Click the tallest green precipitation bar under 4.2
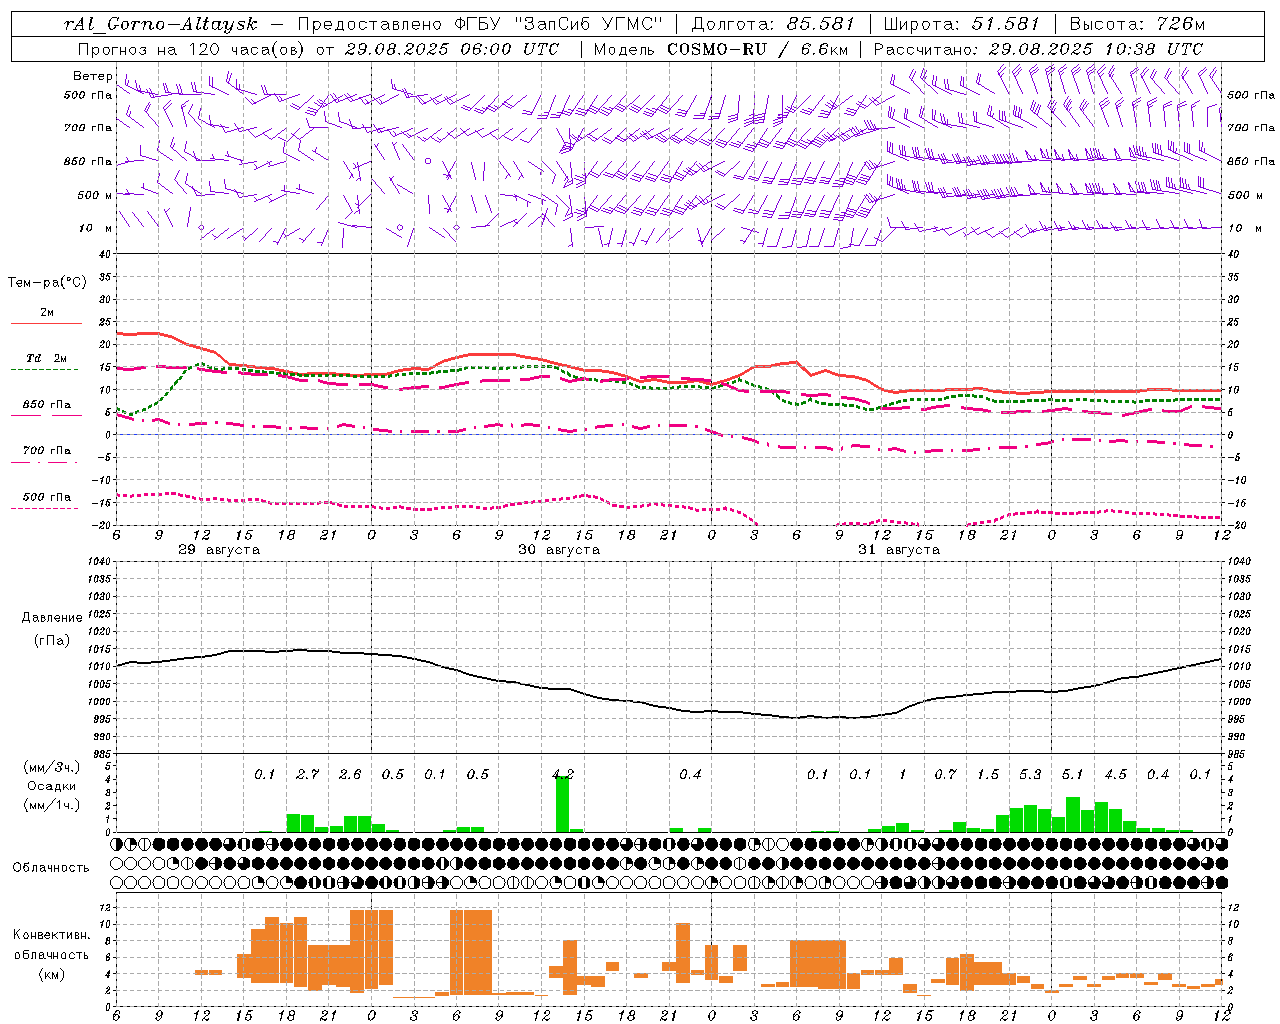The image size is (1280, 1024). pos(563,804)
